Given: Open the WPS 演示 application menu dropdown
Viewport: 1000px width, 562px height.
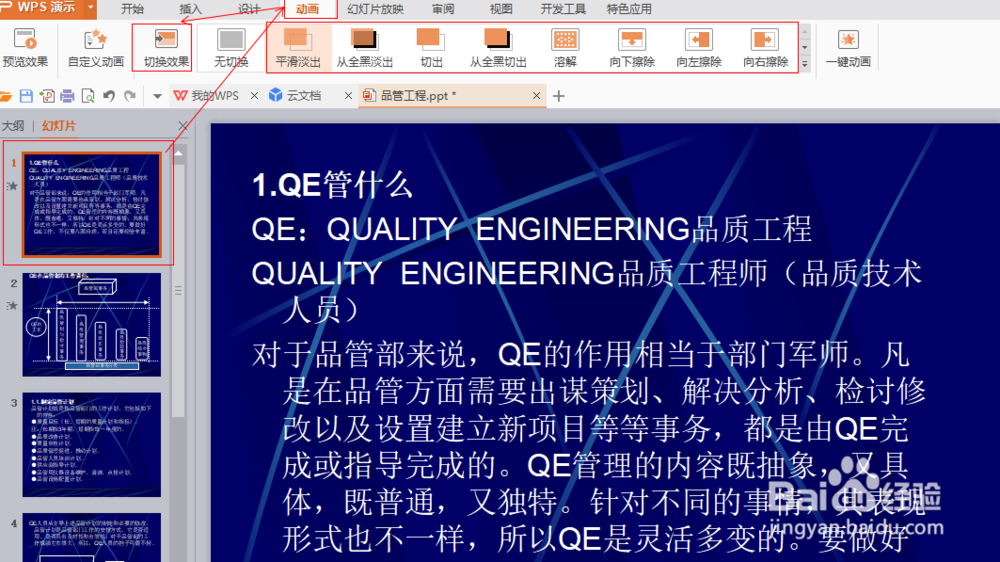Looking at the screenshot, I should pos(91,9).
